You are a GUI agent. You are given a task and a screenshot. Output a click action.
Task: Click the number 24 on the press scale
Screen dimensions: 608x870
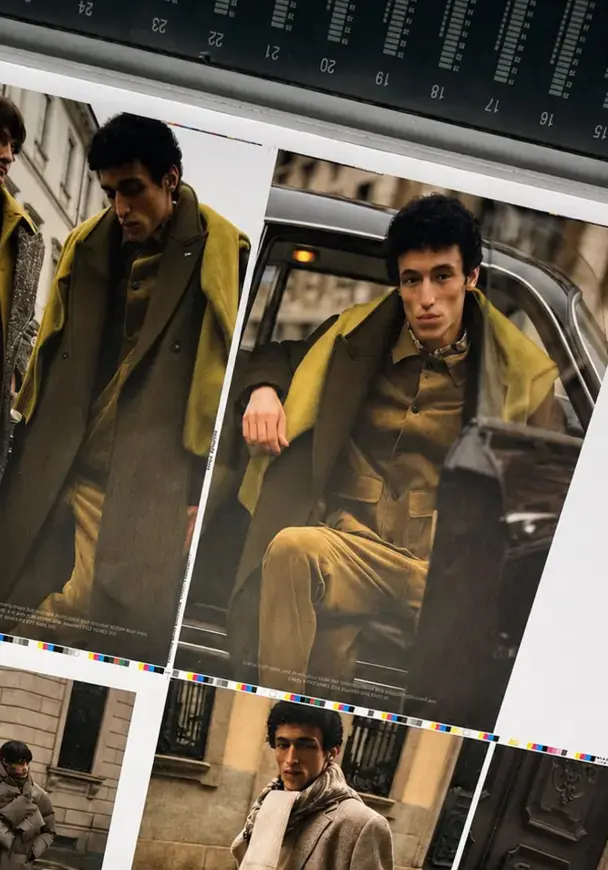85,7
